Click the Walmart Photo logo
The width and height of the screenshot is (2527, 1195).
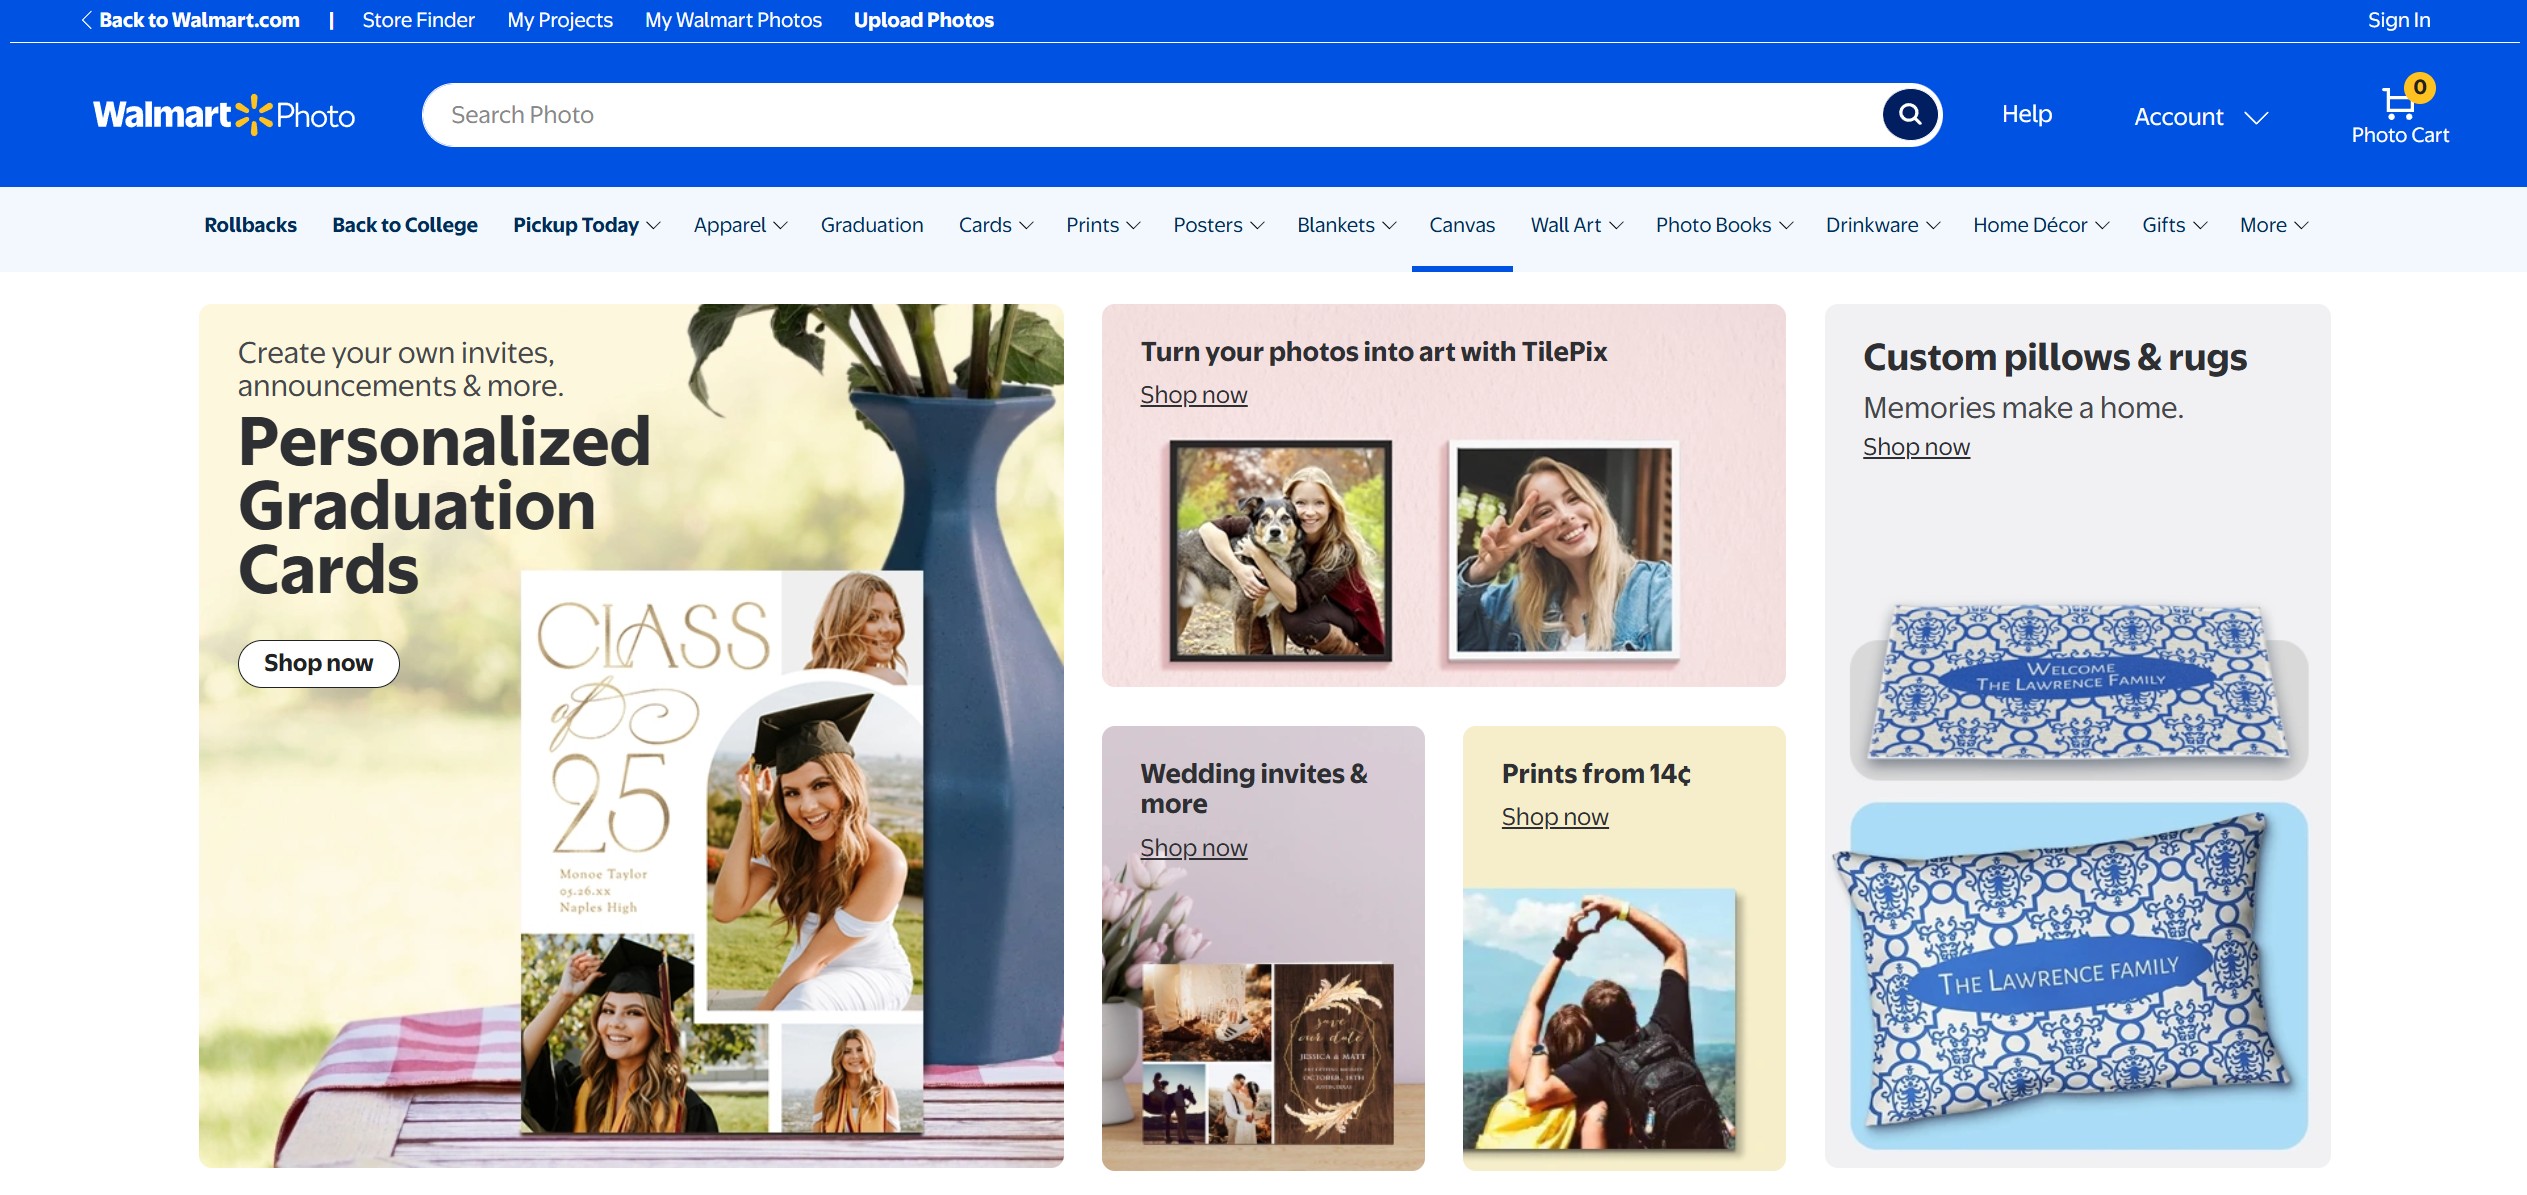point(224,115)
